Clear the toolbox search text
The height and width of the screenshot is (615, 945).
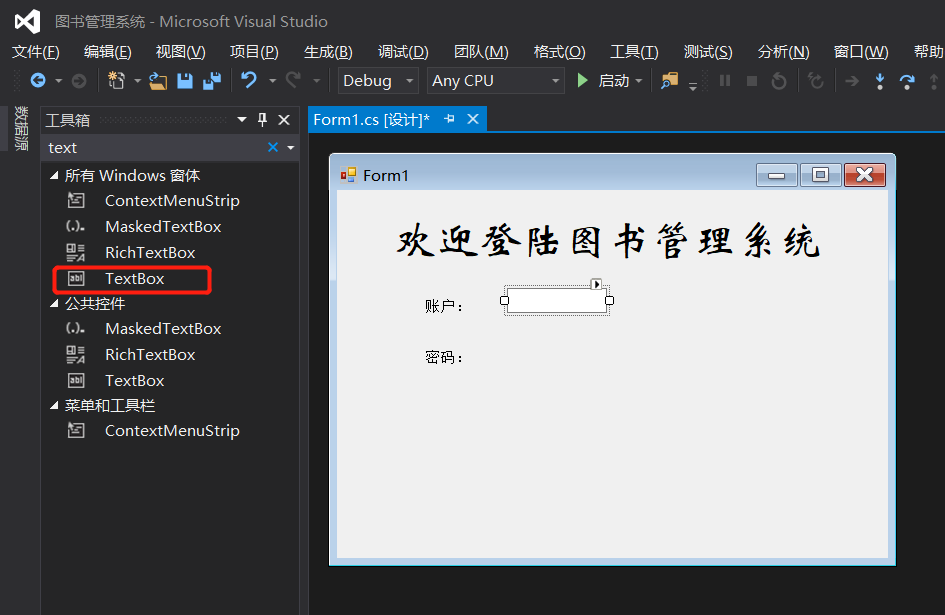273,147
